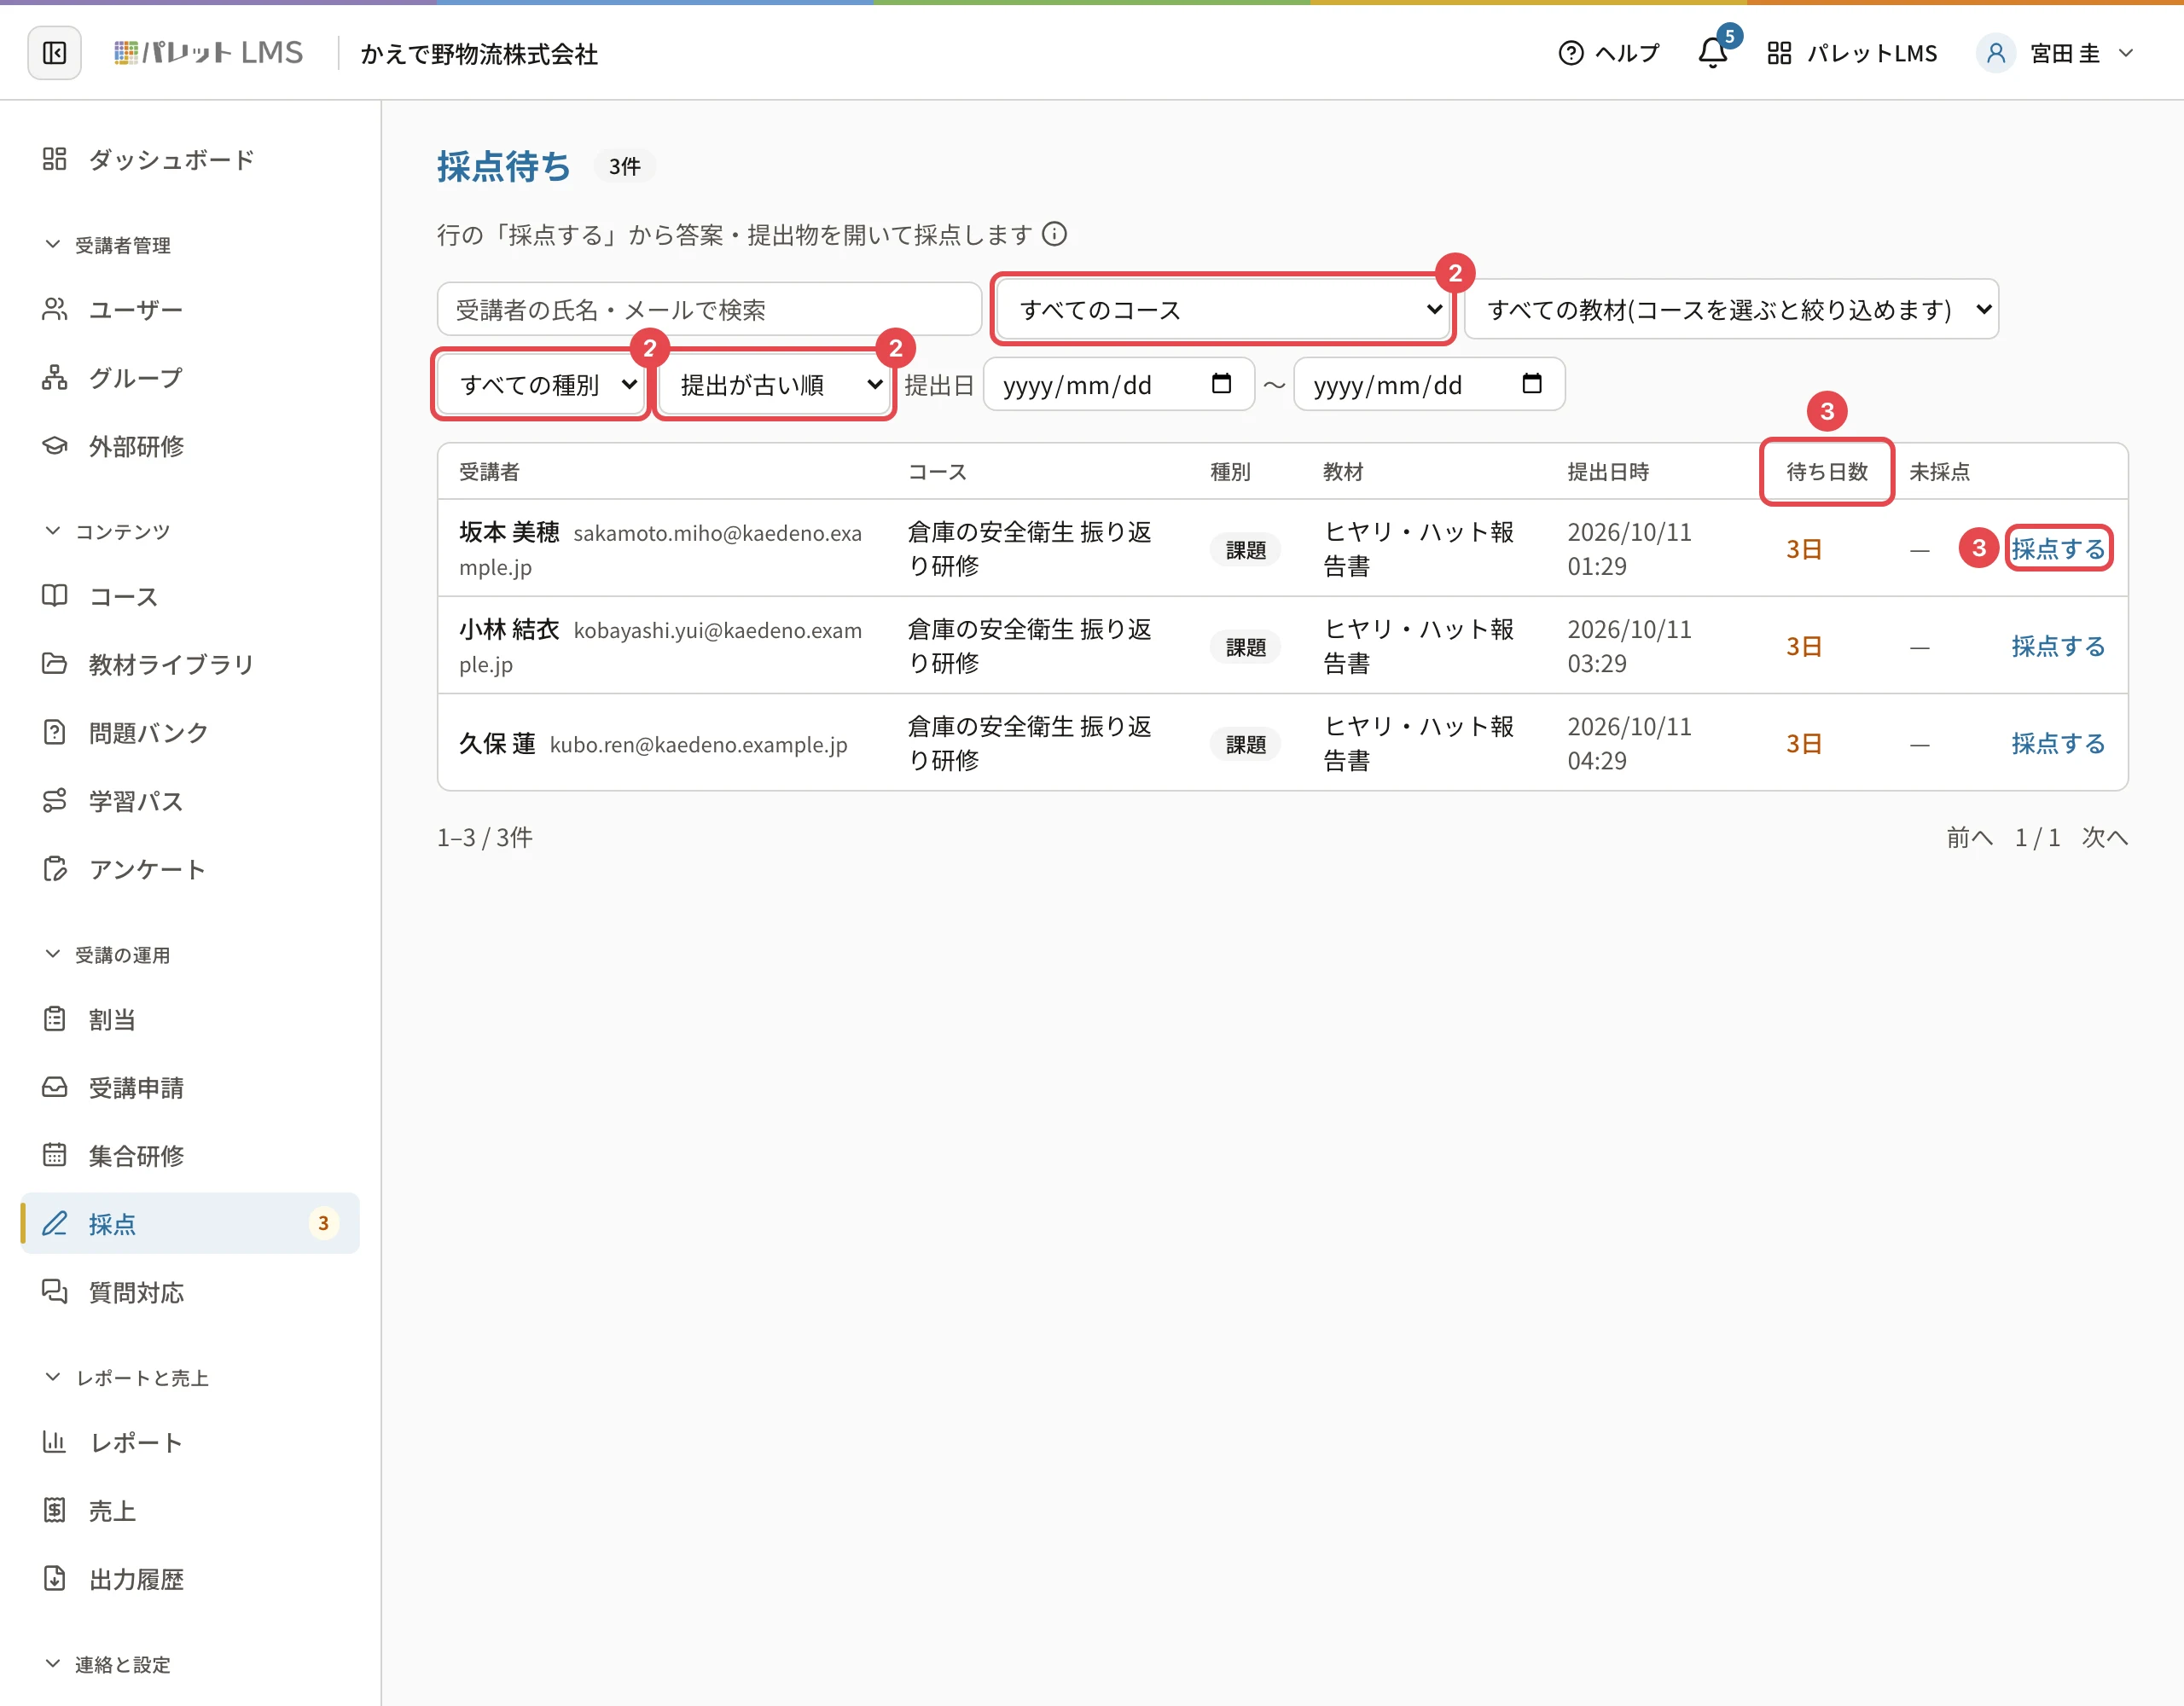The image size is (2184, 1706).
Task: Open 質問対応 in the sidebar
Action: (x=190, y=1293)
